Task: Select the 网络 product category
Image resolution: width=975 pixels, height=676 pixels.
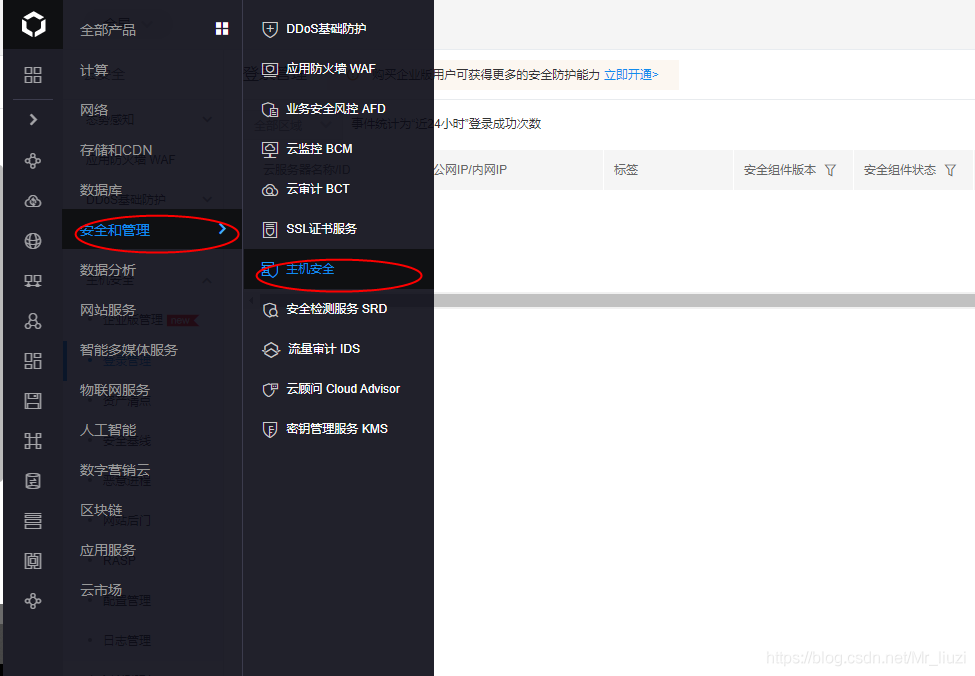Action: click(x=94, y=110)
